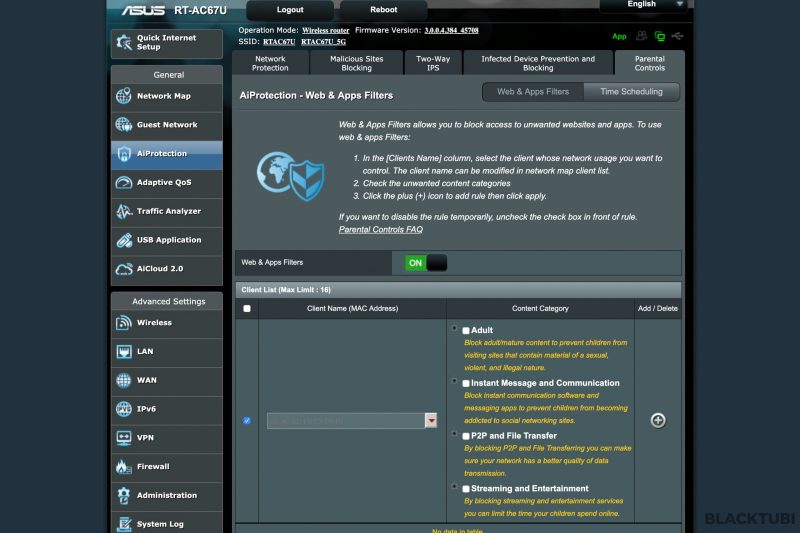
Task: Open Wireless settings icon
Action: [123, 322]
